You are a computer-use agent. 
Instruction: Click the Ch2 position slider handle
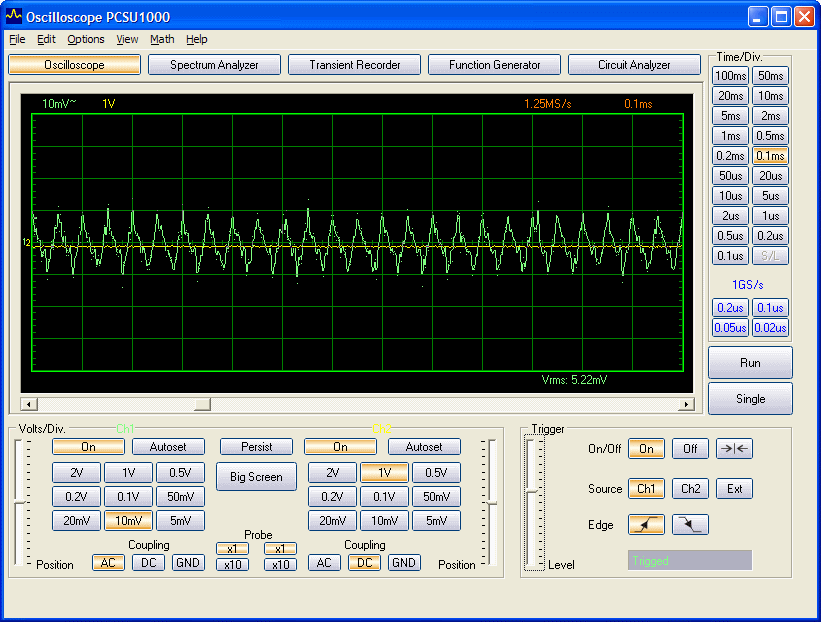(492, 503)
